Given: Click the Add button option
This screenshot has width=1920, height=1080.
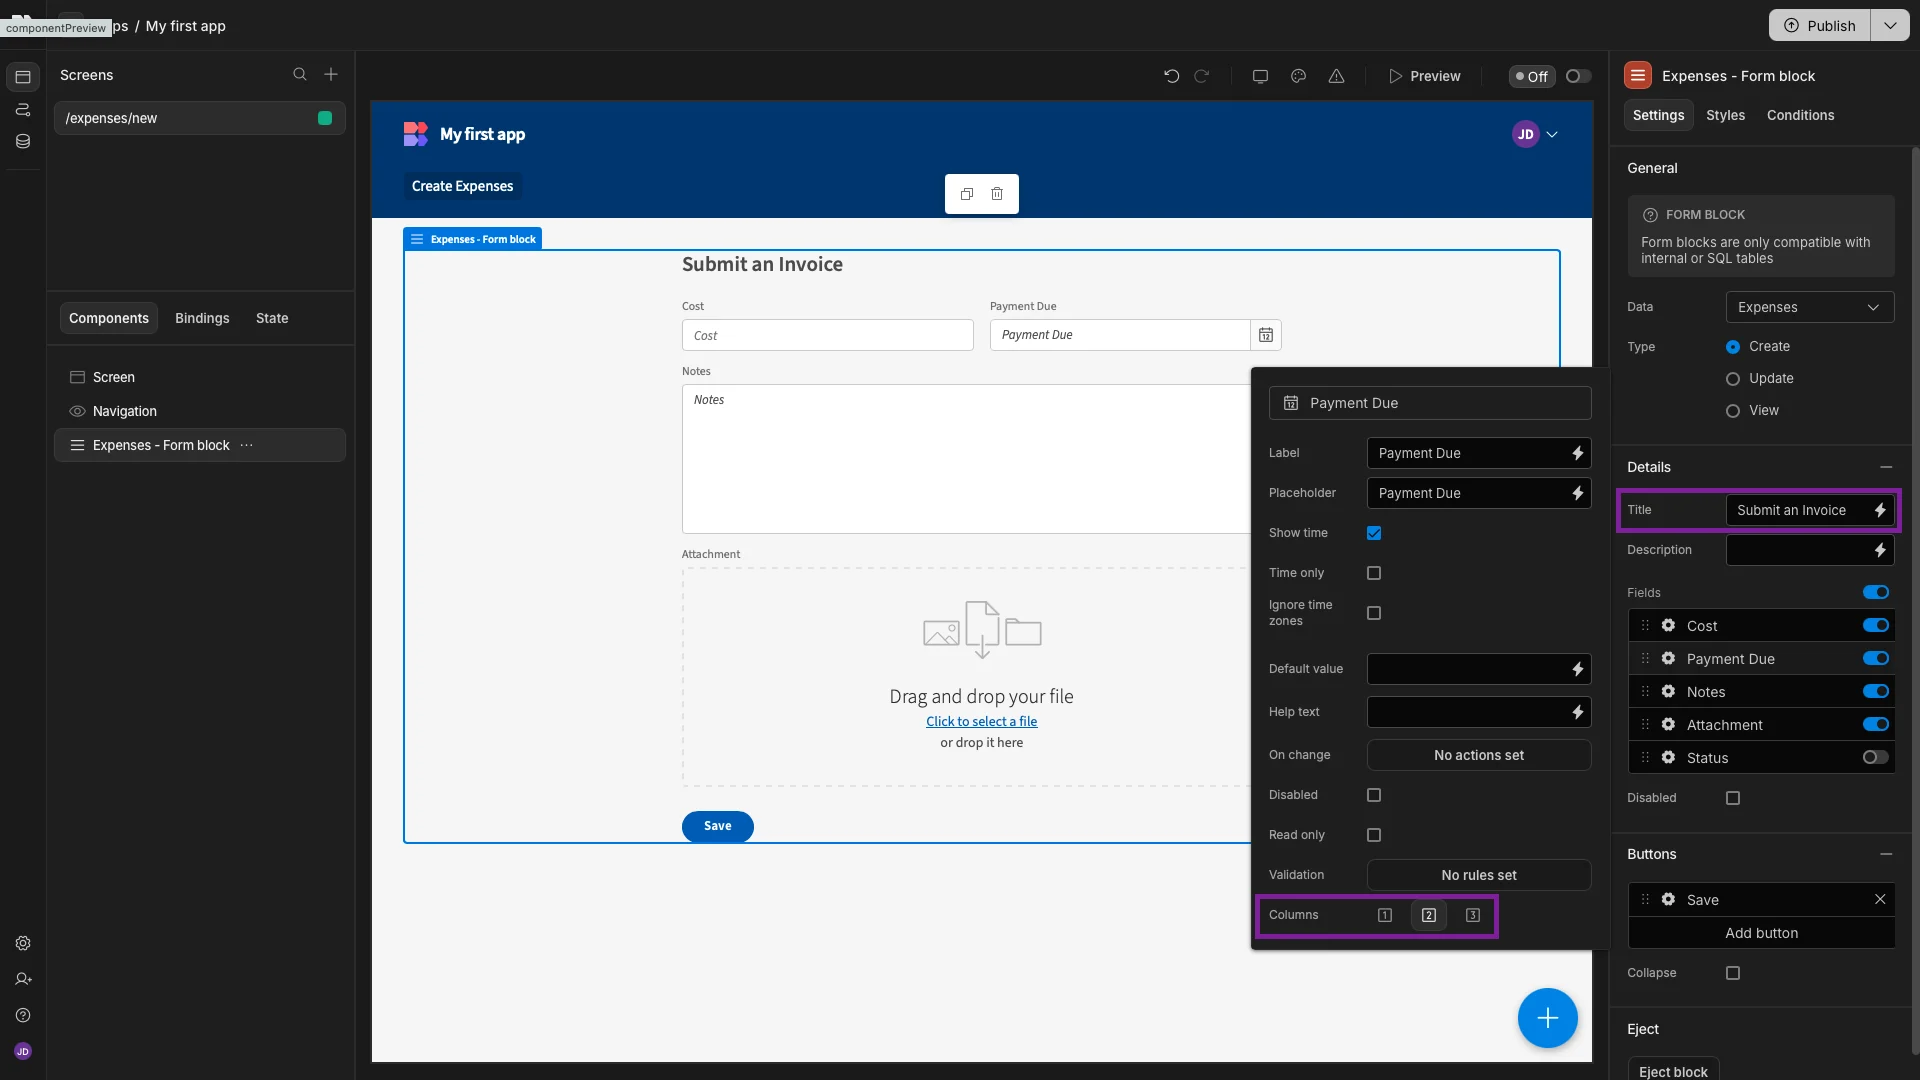Looking at the screenshot, I should (x=1761, y=933).
